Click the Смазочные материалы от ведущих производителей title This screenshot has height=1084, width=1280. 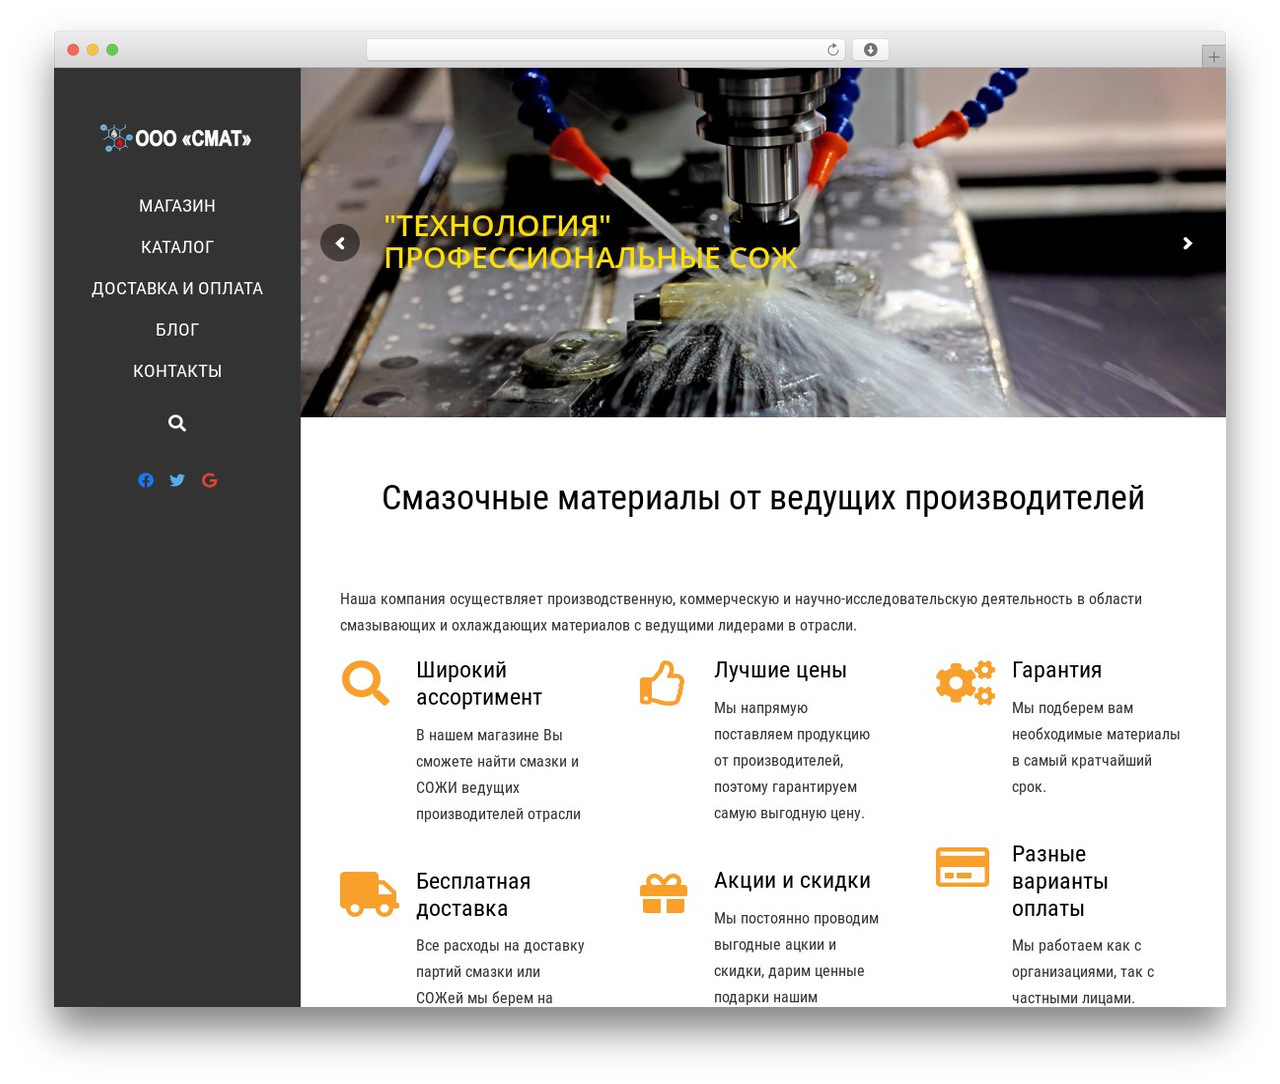763,497
